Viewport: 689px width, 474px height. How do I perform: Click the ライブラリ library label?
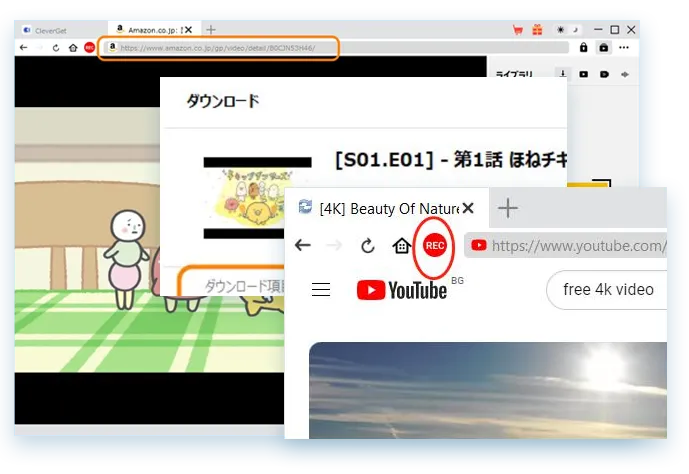point(514,74)
